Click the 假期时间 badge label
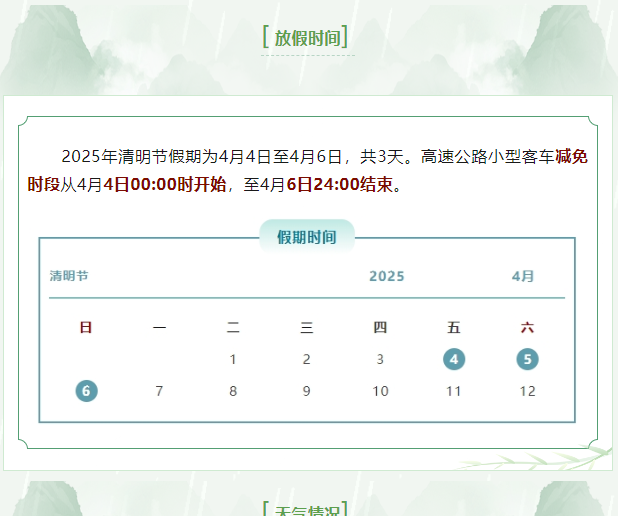Image resolution: width=618 pixels, height=516 pixels. coord(307,237)
